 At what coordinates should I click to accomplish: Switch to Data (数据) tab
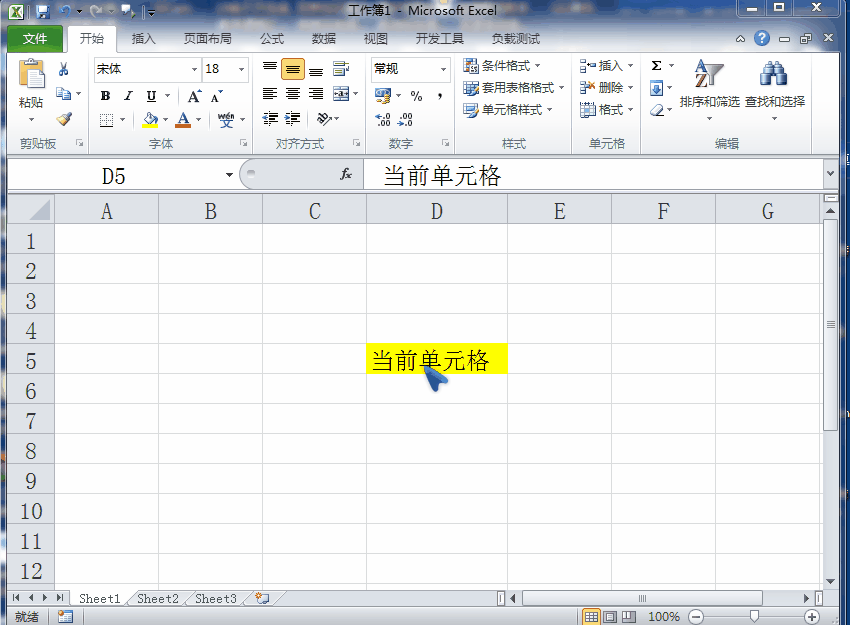click(x=324, y=38)
